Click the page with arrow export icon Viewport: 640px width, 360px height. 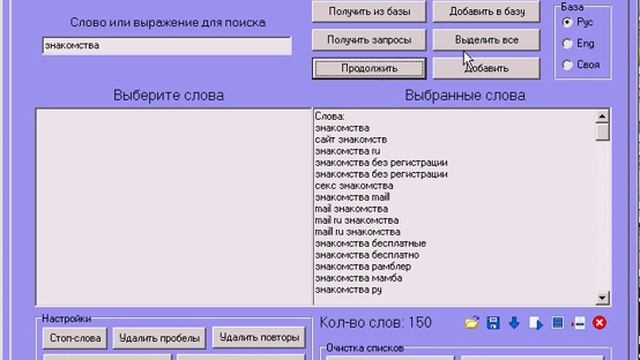[536, 323]
